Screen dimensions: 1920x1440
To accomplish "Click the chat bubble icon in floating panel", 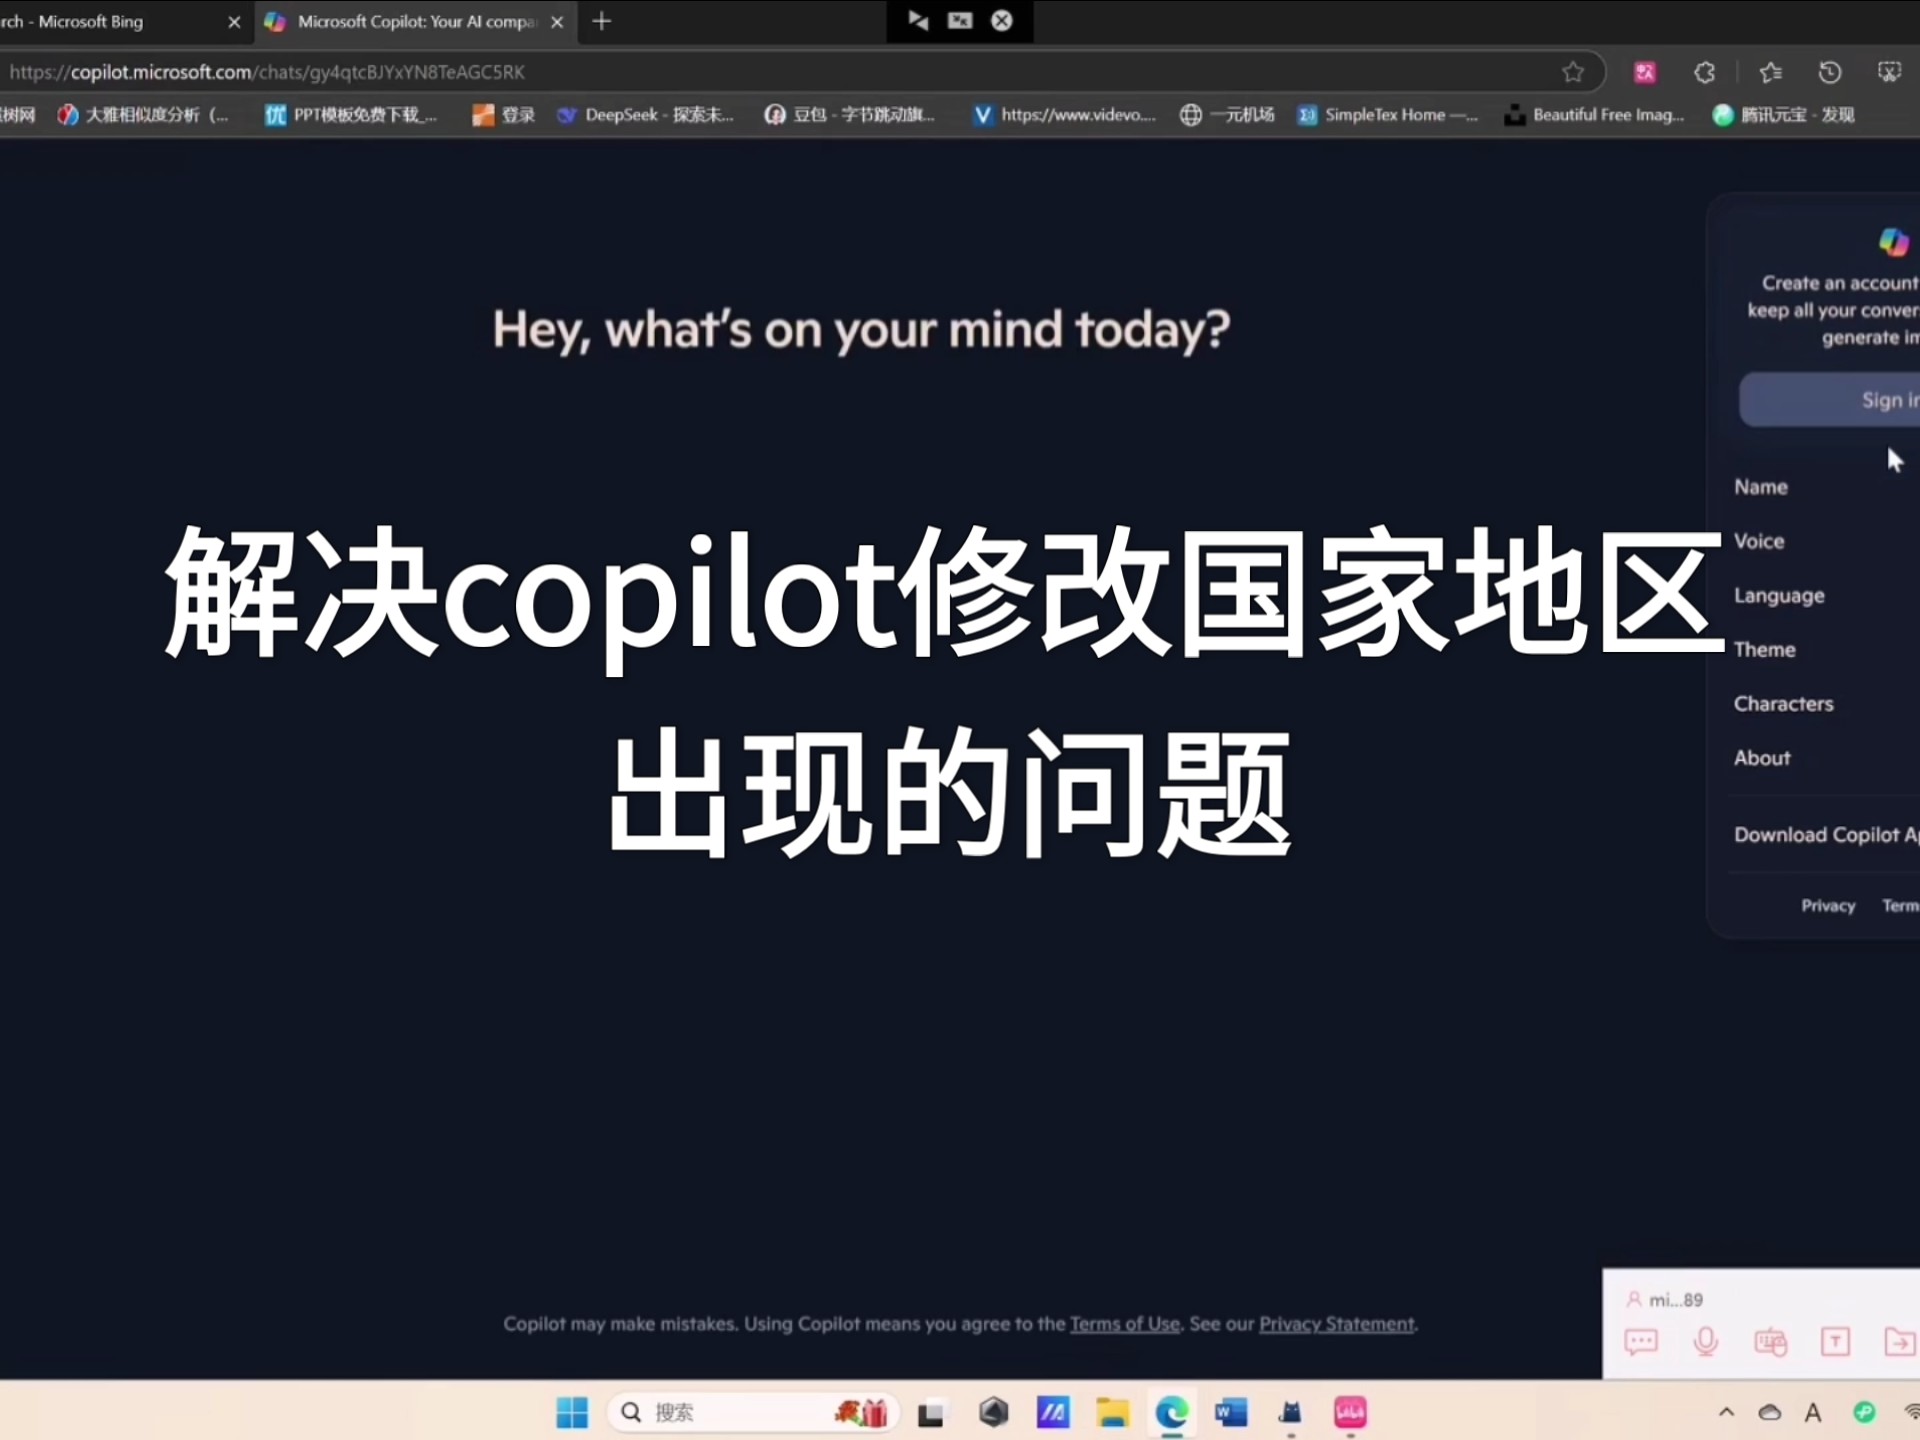I will pyautogui.click(x=1641, y=1342).
